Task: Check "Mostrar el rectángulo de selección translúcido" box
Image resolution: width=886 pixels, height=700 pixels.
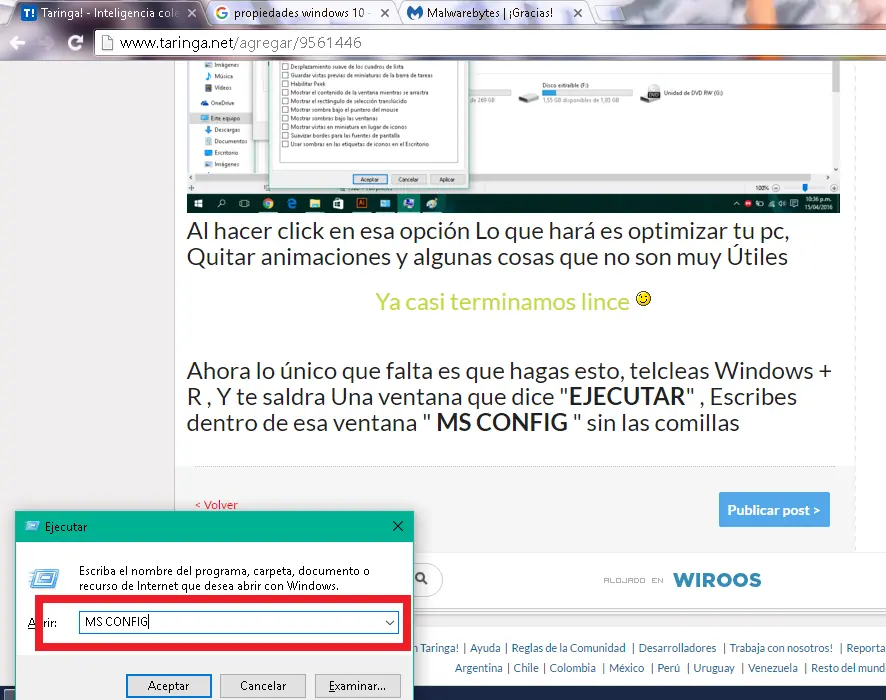Action: tap(285, 101)
